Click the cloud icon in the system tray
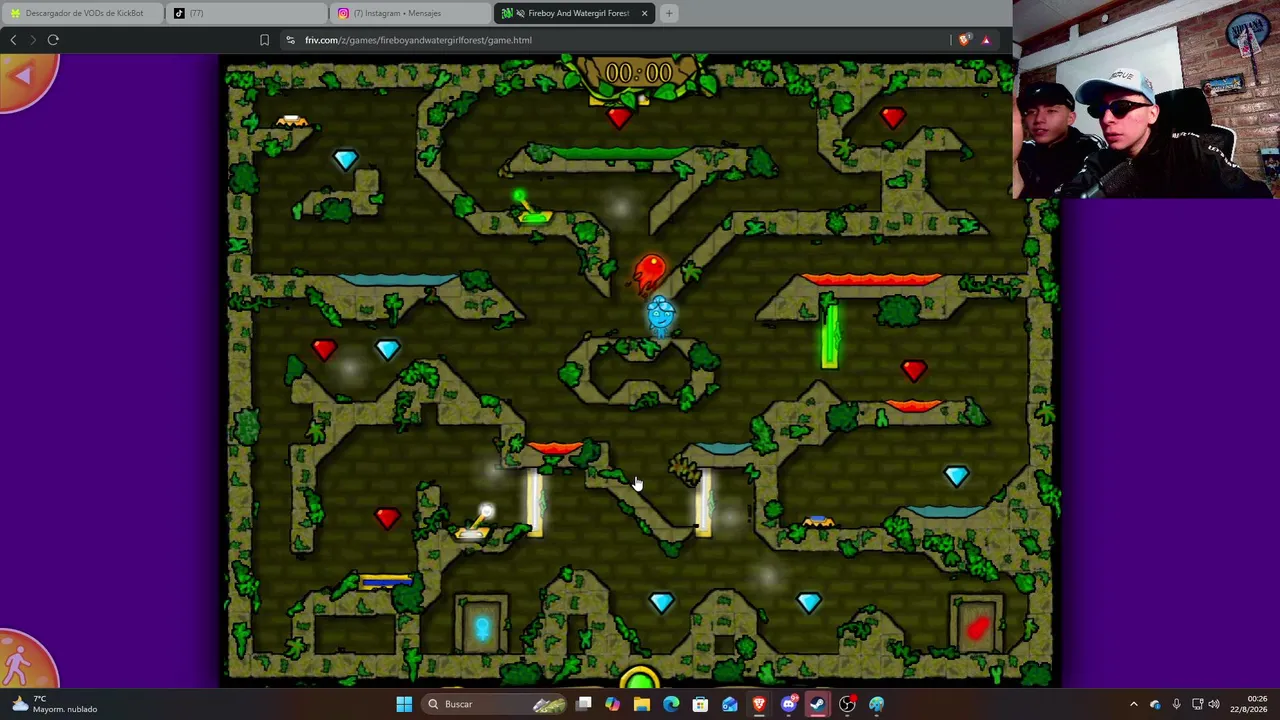1280x720 pixels. [1155, 704]
